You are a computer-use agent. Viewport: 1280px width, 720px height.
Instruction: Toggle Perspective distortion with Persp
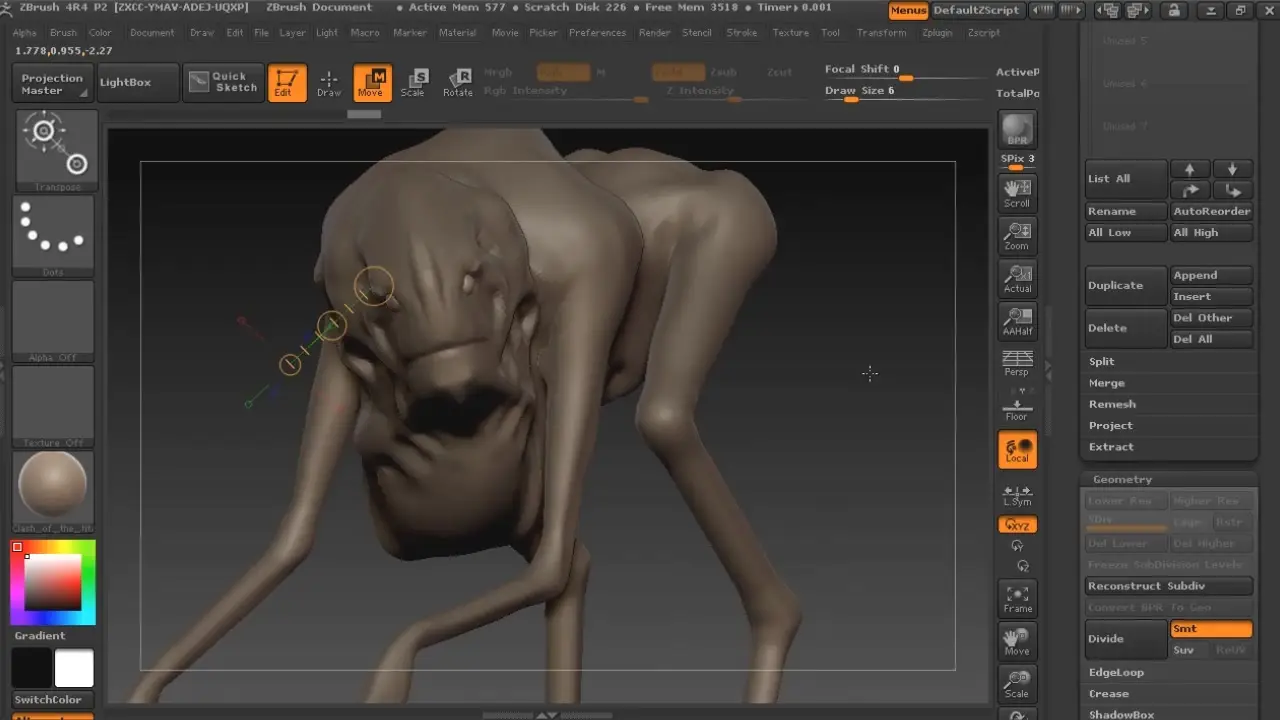point(1017,363)
